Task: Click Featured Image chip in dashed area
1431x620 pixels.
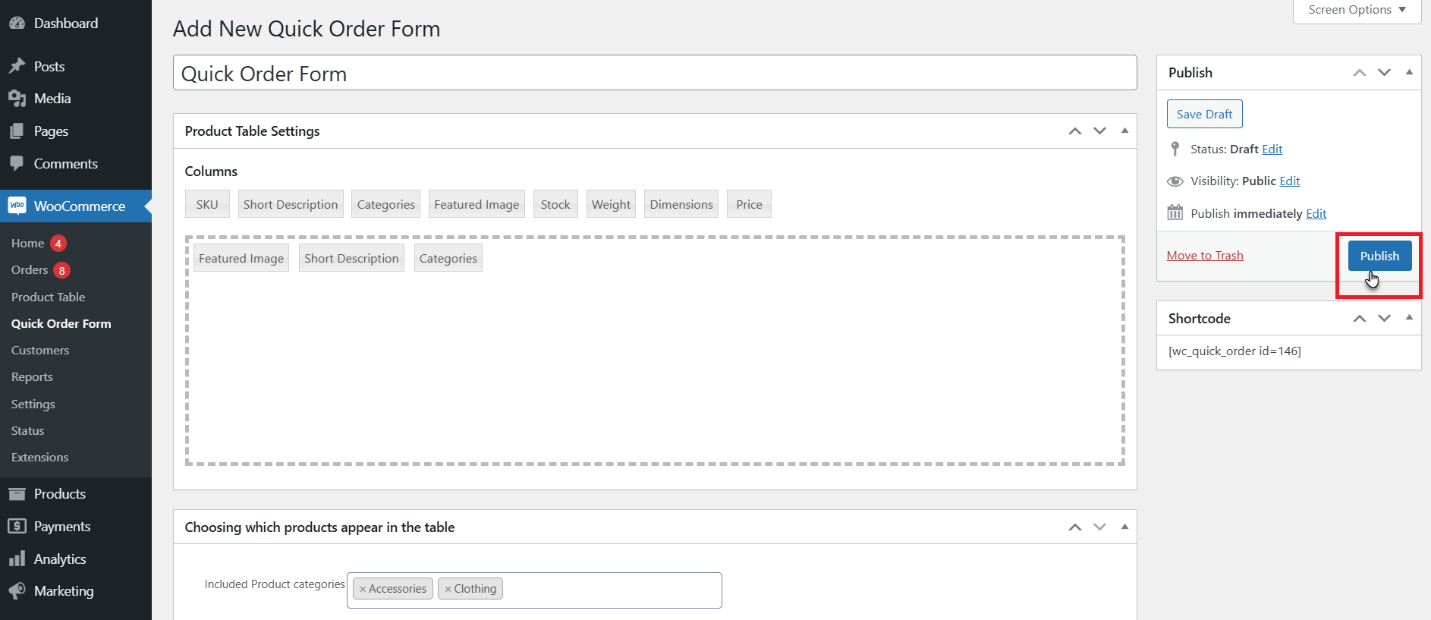Action: pyautogui.click(x=241, y=258)
